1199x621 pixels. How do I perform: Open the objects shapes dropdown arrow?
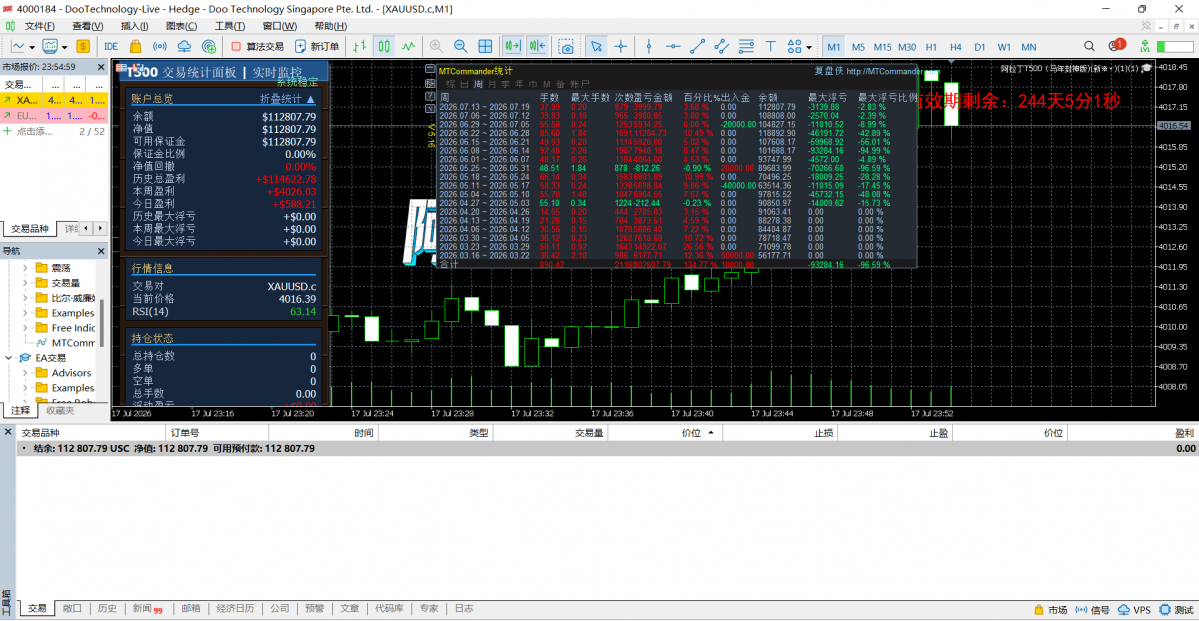tap(809, 47)
